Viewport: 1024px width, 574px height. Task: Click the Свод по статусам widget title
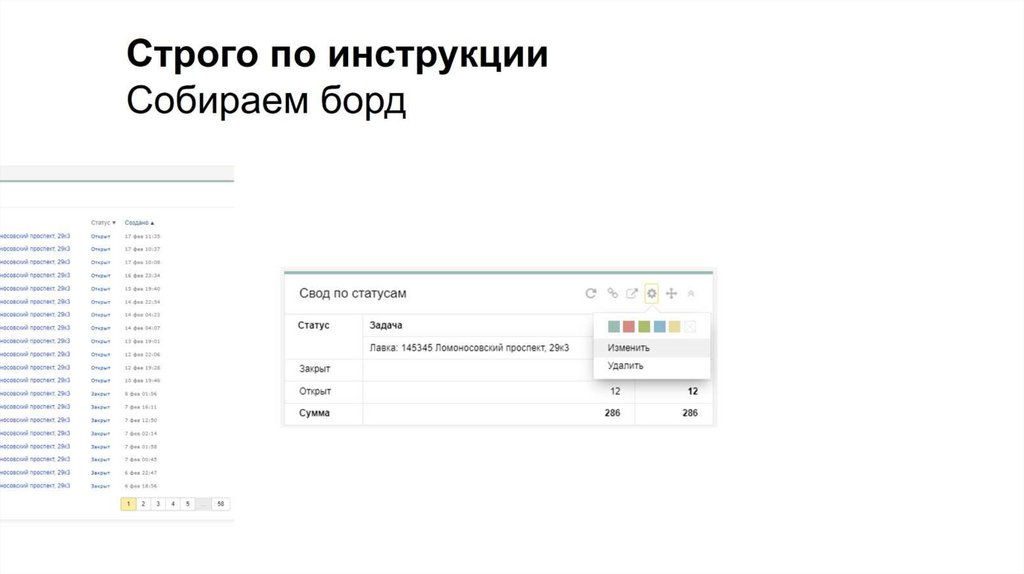(353, 293)
